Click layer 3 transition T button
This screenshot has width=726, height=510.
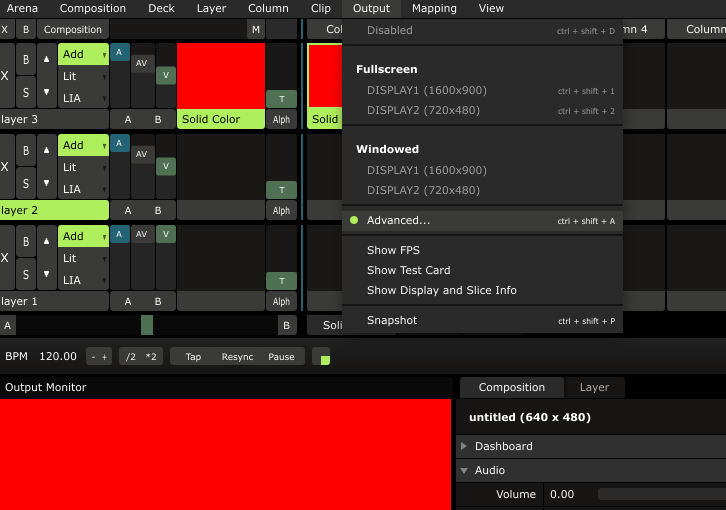[x=281, y=99]
